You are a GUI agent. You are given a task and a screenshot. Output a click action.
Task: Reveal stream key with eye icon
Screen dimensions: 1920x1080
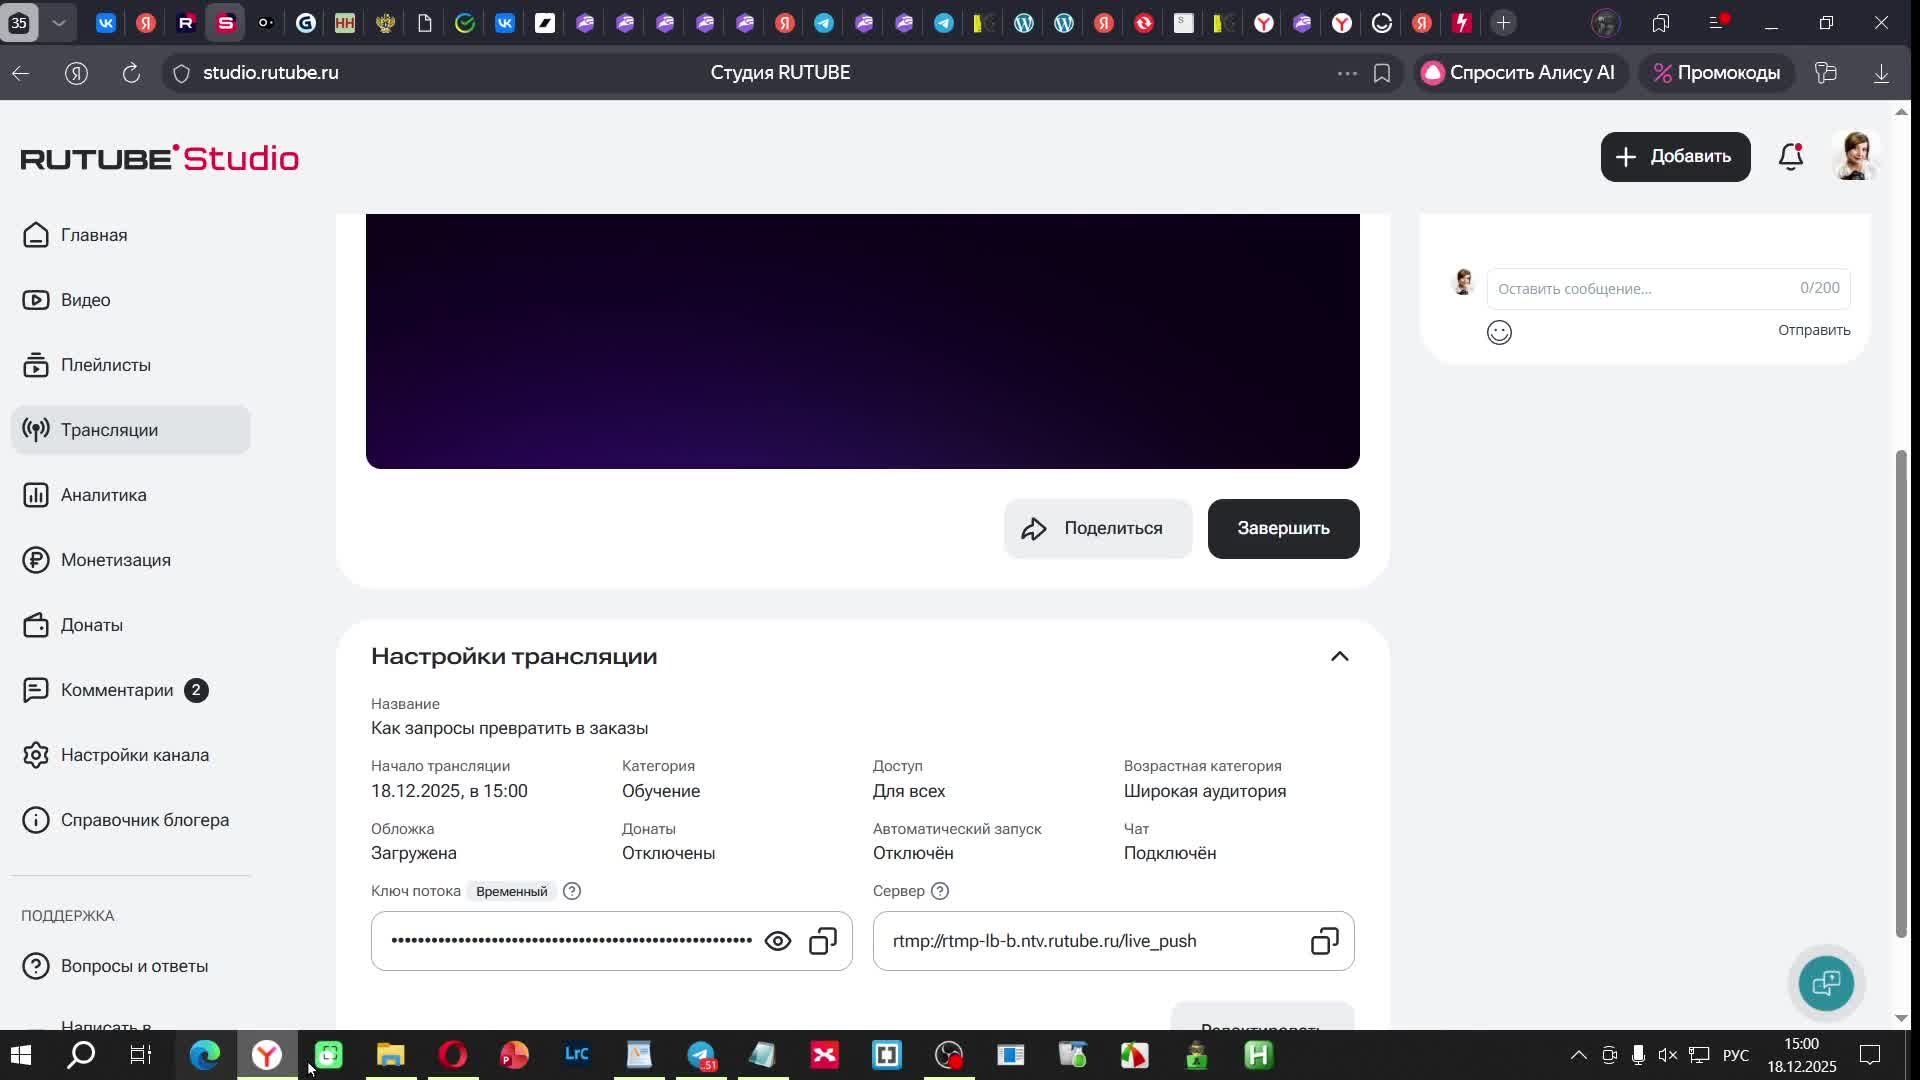coord(777,941)
